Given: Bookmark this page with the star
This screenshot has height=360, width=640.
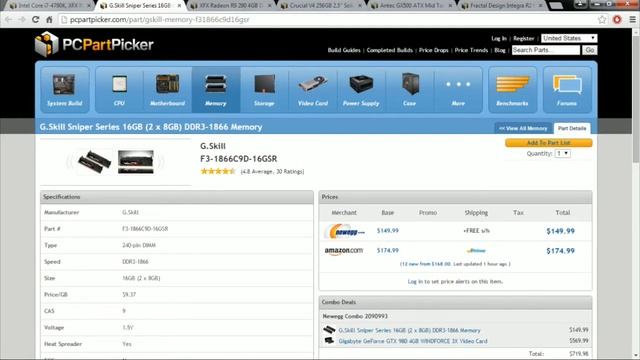Looking at the screenshot, I should click(x=602, y=20).
